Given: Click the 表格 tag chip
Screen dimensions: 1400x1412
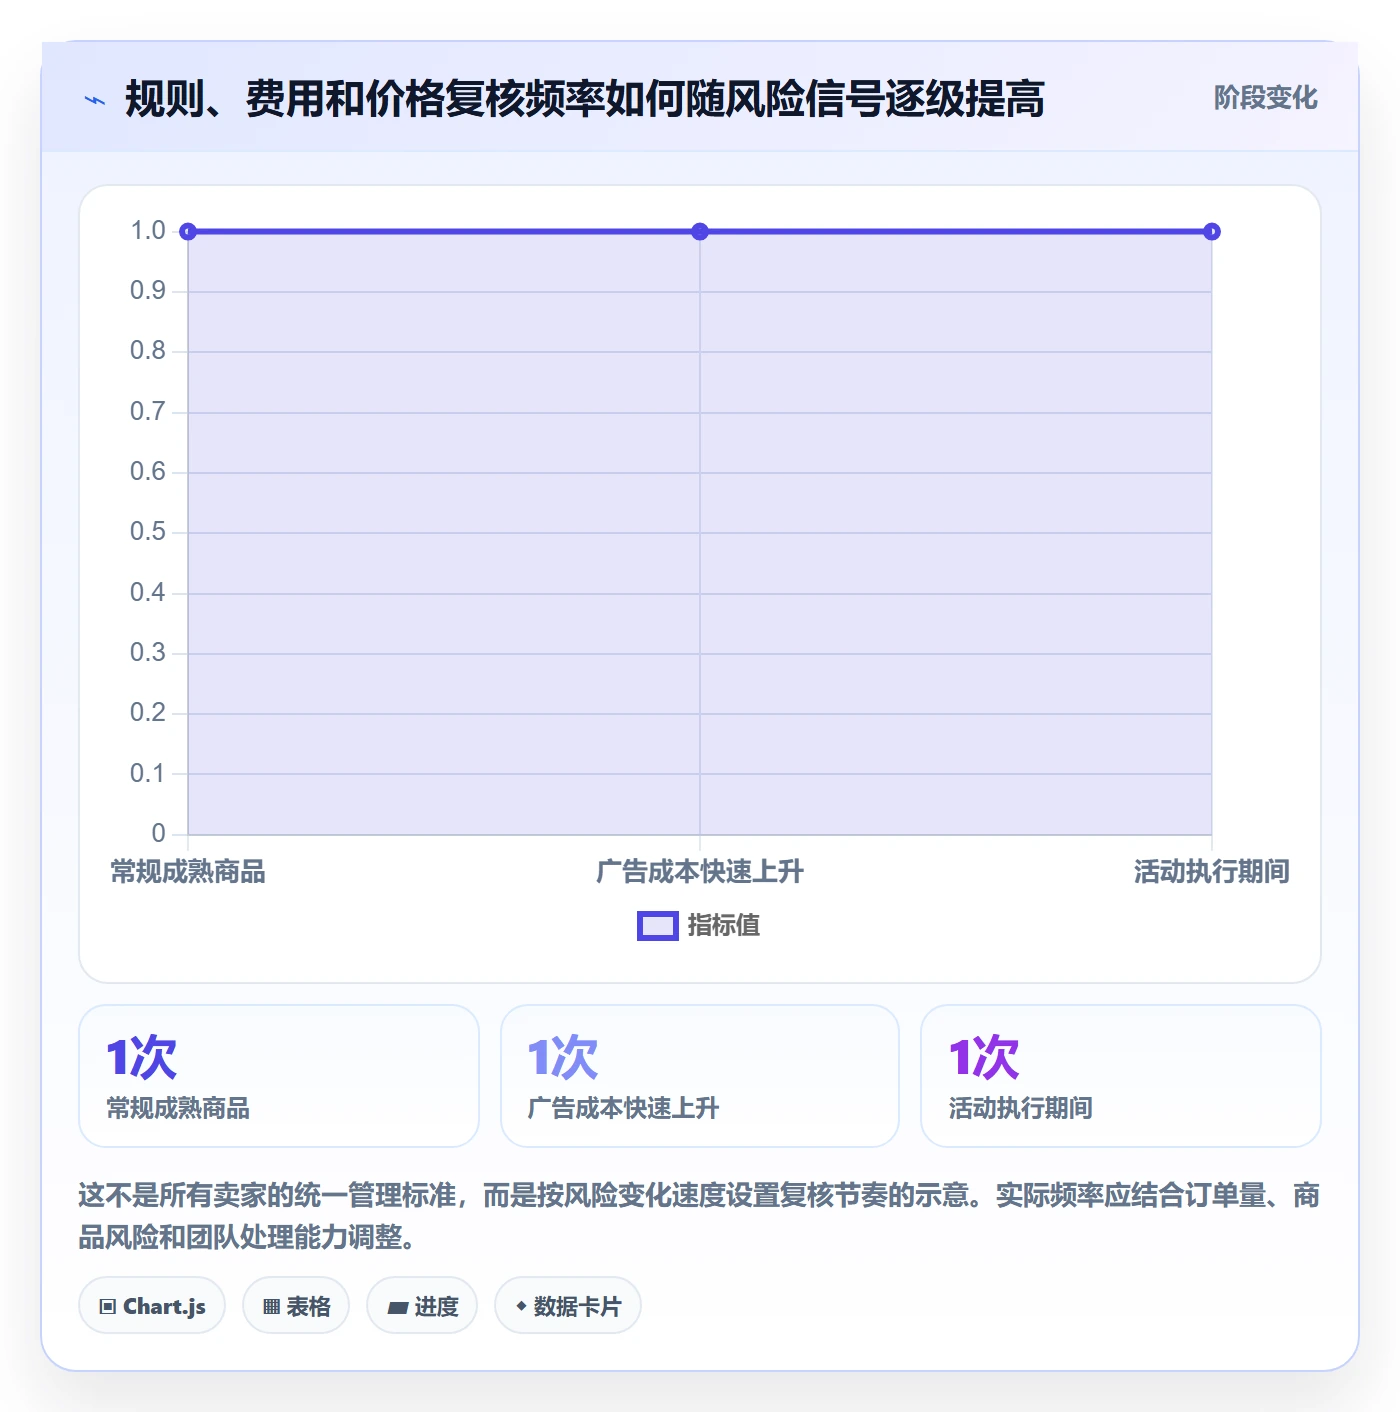Looking at the screenshot, I should pyautogui.click(x=296, y=1306).
